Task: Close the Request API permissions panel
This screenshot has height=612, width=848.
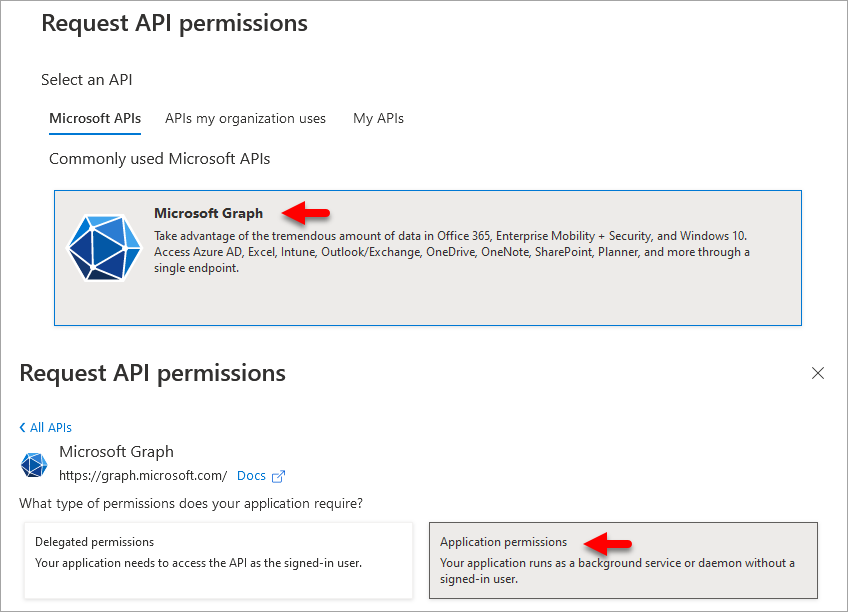Action: [x=818, y=373]
